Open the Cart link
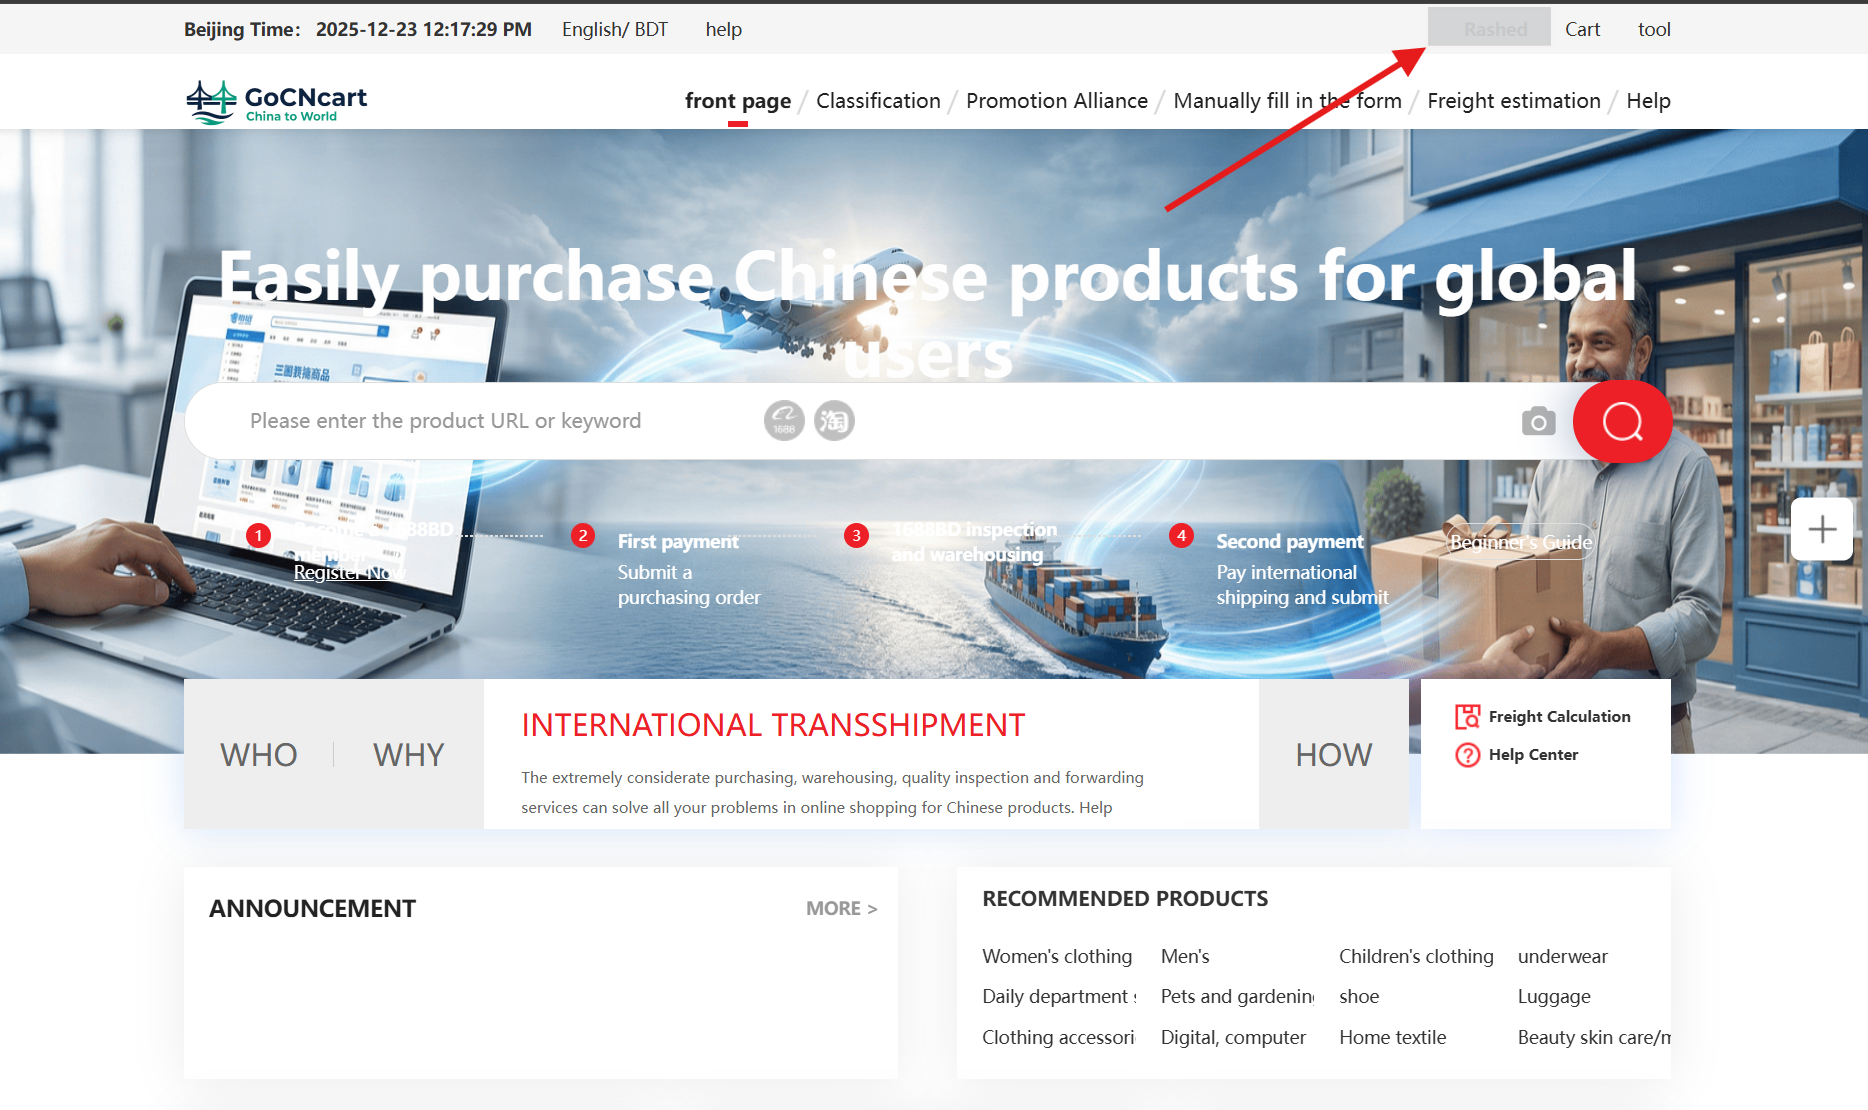The image size is (1868, 1110). click(x=1582, y=29)
